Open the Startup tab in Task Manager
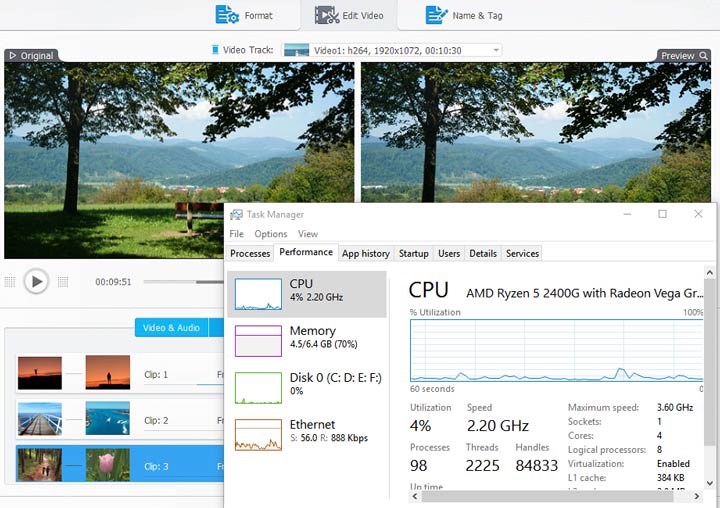This screenshot has width=720, height=508. coord(413,253)
